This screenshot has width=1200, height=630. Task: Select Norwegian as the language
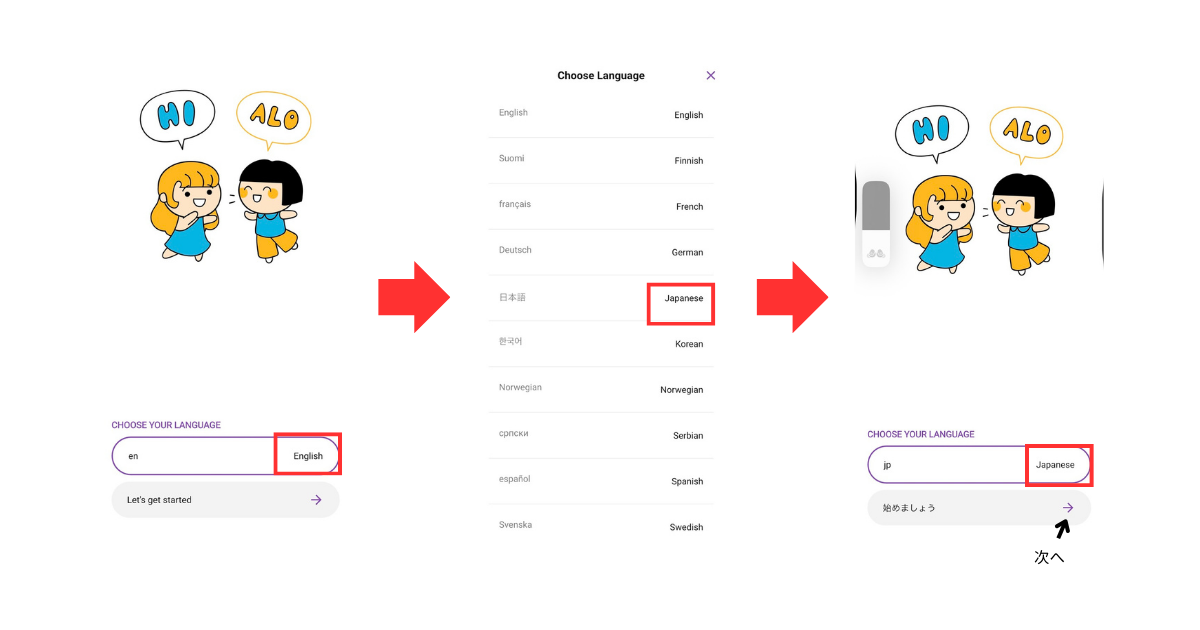[601, 390]
